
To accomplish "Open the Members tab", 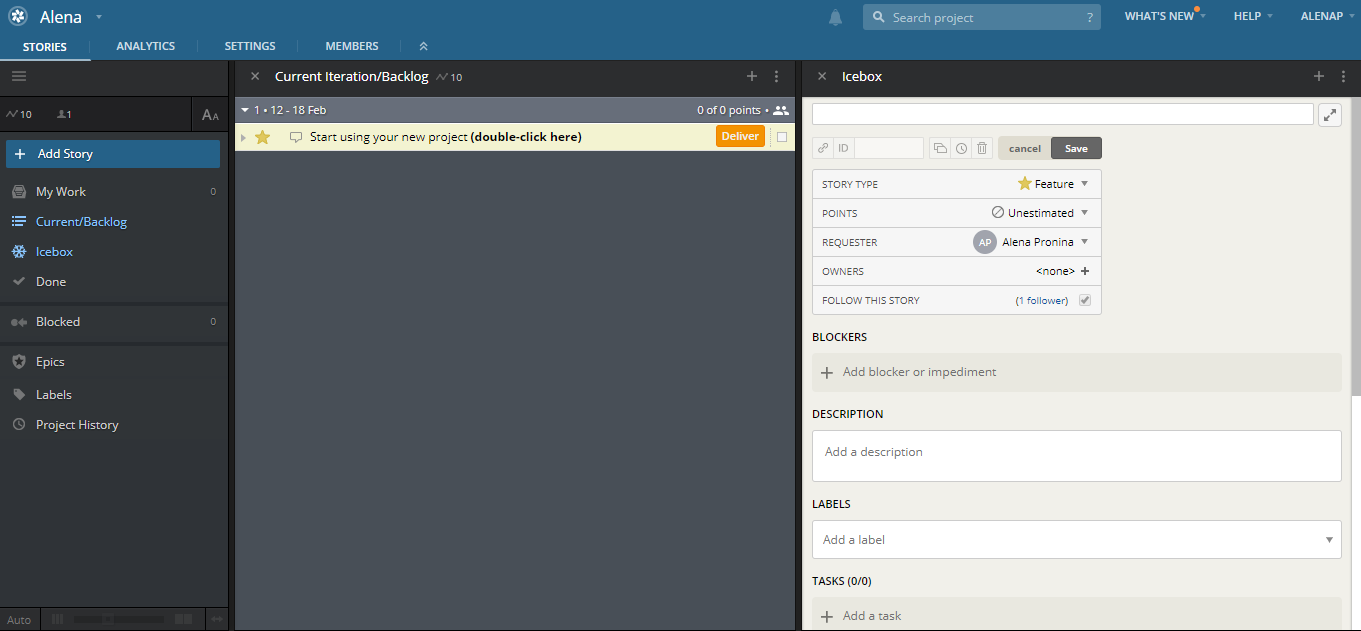I will click(352, 46).
